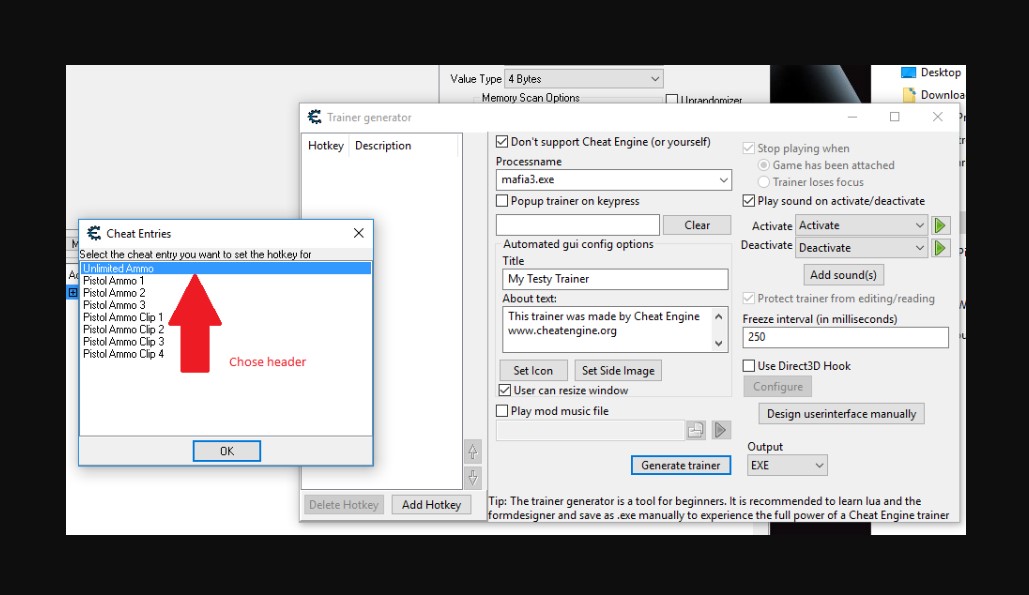Viewport: 1029px width, 595px height.
Task: Click Design userinterface manually button
Action: [841, 414]
